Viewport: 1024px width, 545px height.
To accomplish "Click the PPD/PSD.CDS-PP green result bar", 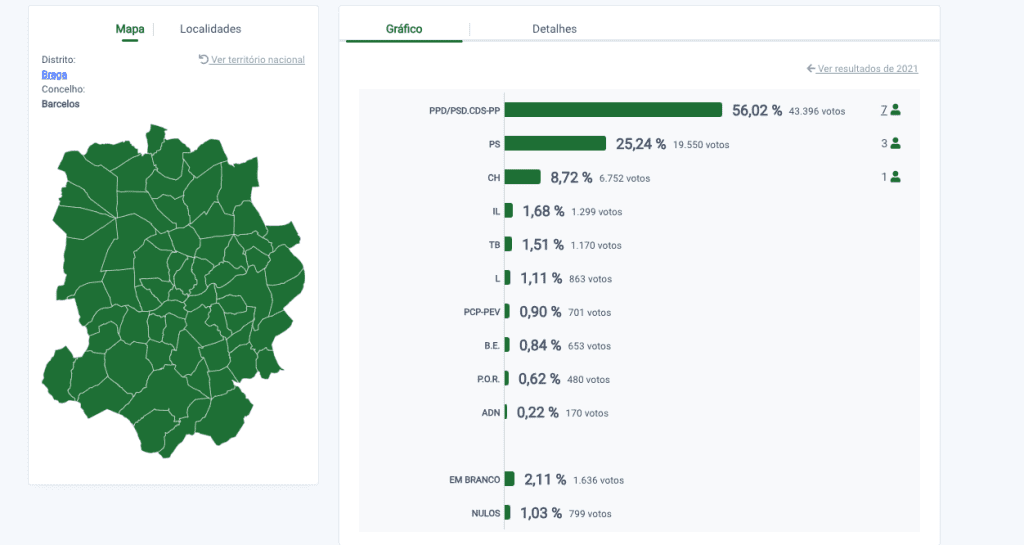I will pyautogui.click(x=613, y=110).
